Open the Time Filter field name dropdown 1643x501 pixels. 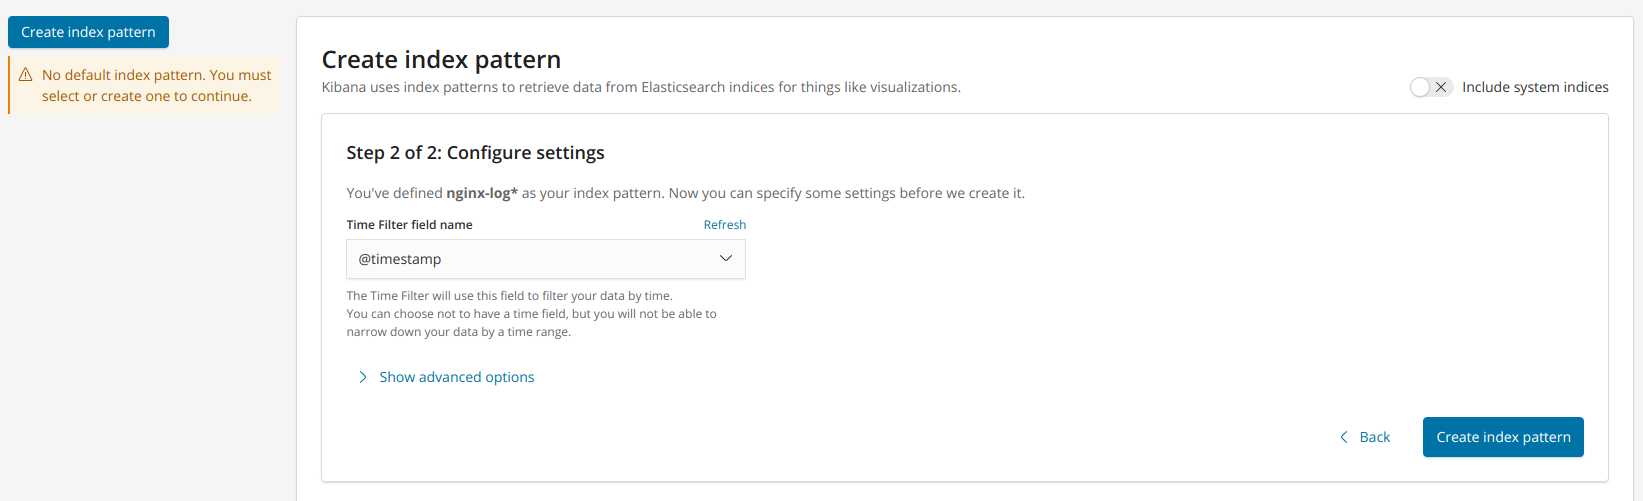(546, 259)
